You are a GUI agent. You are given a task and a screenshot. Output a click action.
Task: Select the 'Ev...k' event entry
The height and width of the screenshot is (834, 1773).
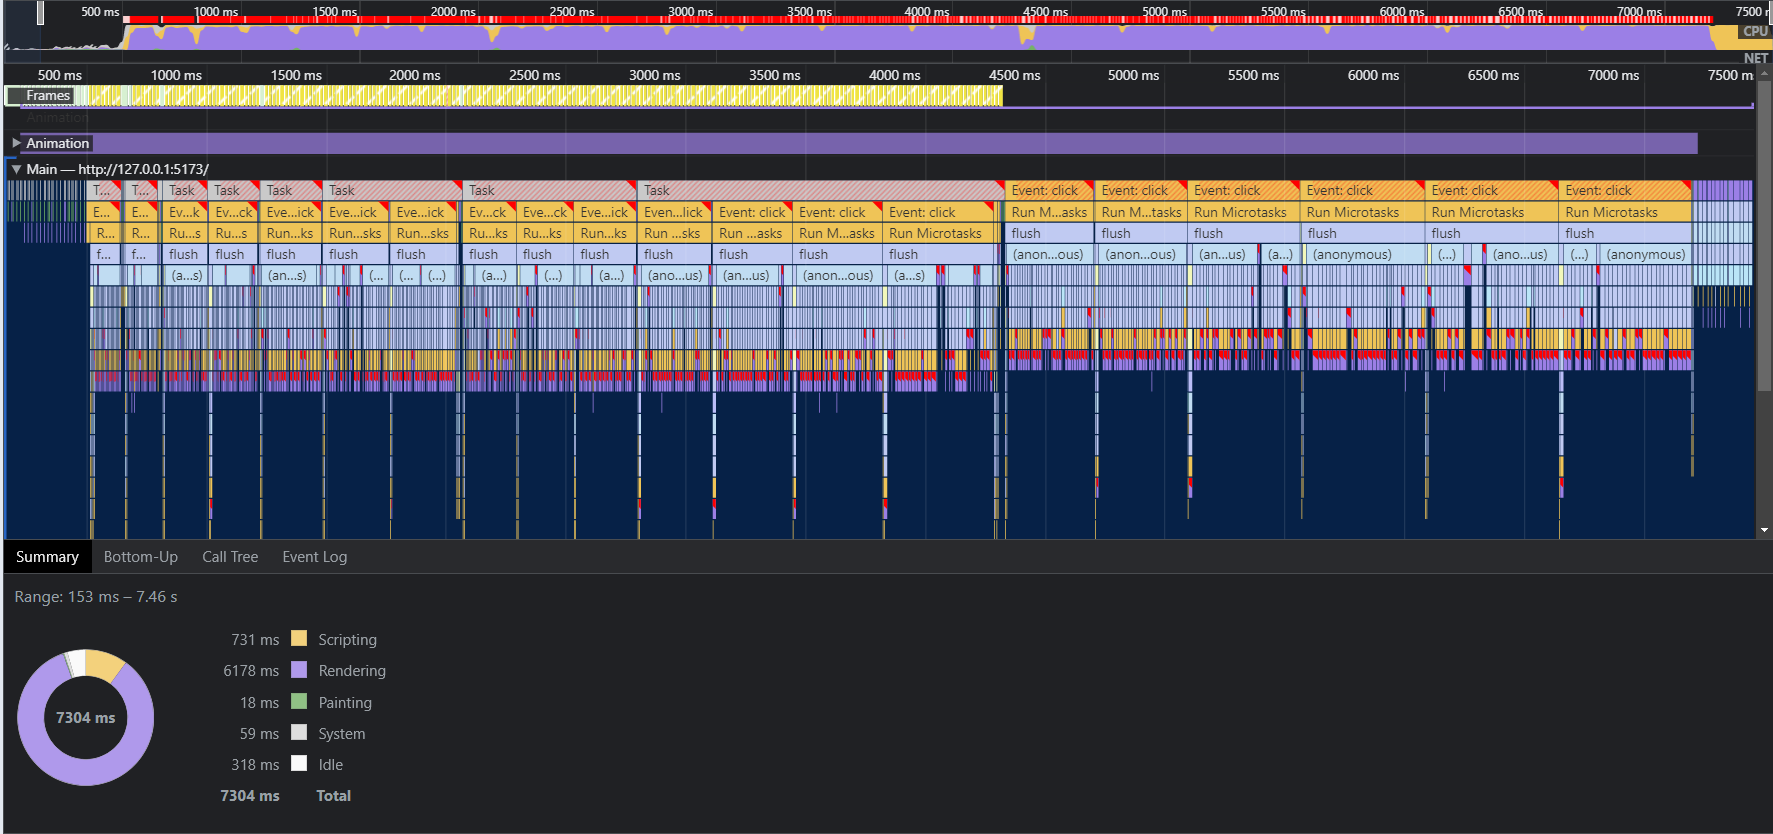(184, 212)
